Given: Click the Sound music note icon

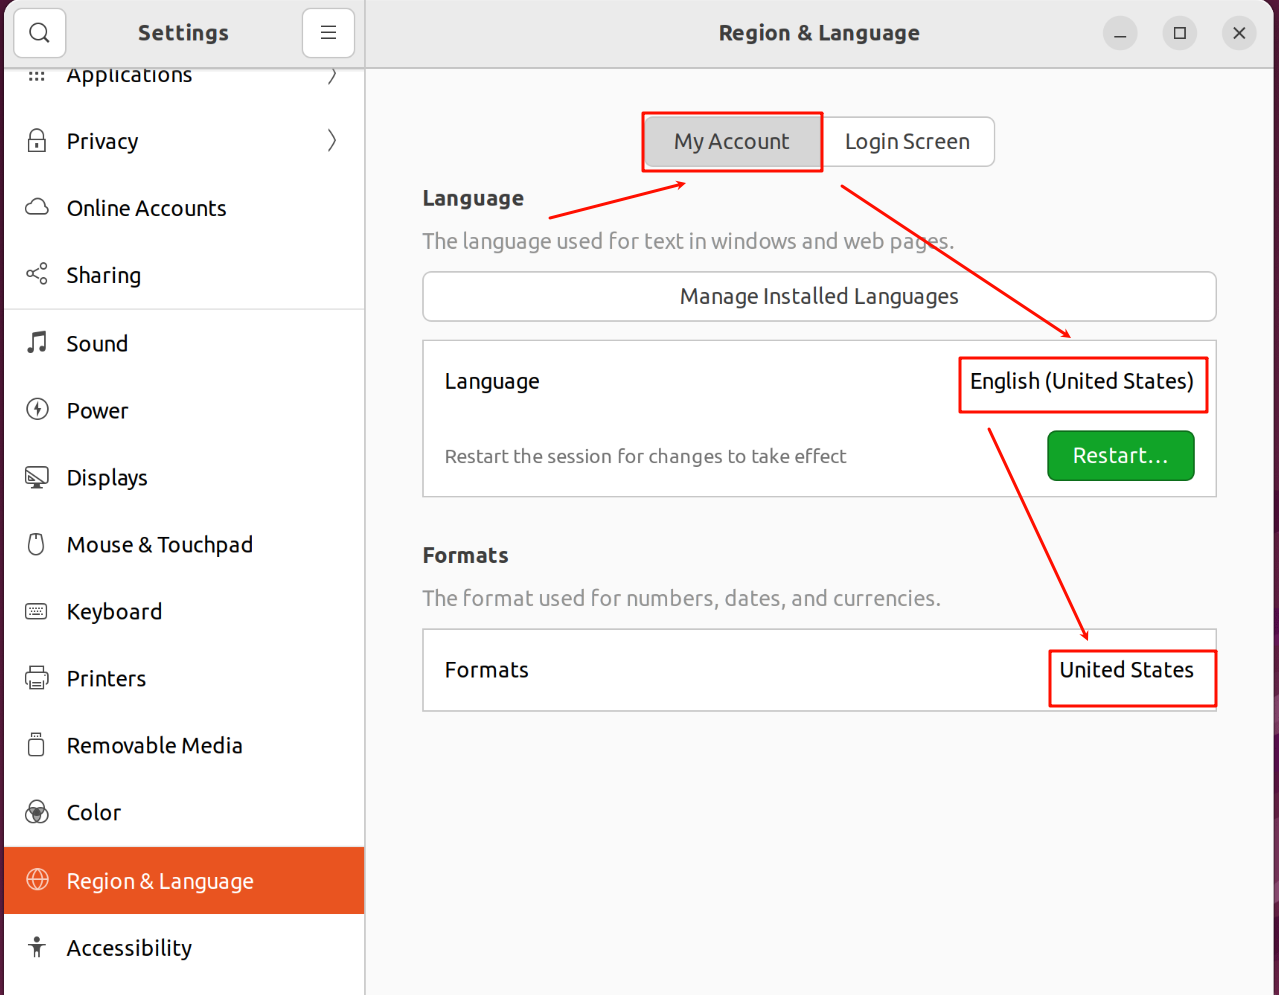Looking at the screenshot, I should pos(37,343).
